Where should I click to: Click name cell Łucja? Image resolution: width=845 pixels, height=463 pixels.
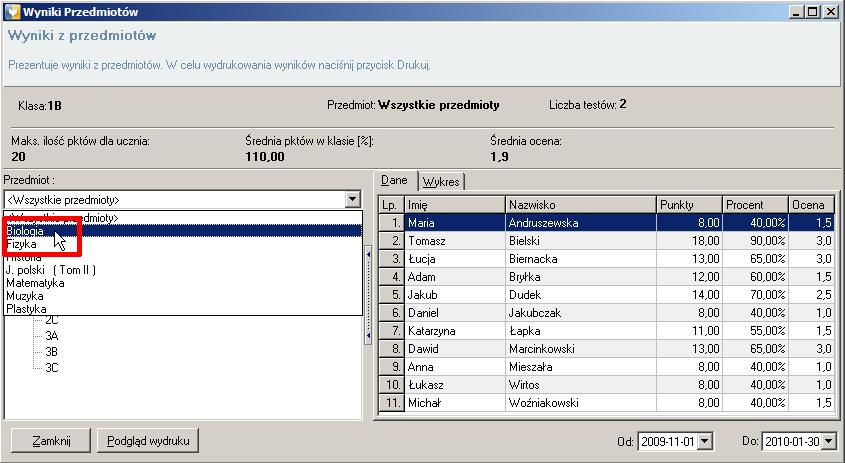455,259
